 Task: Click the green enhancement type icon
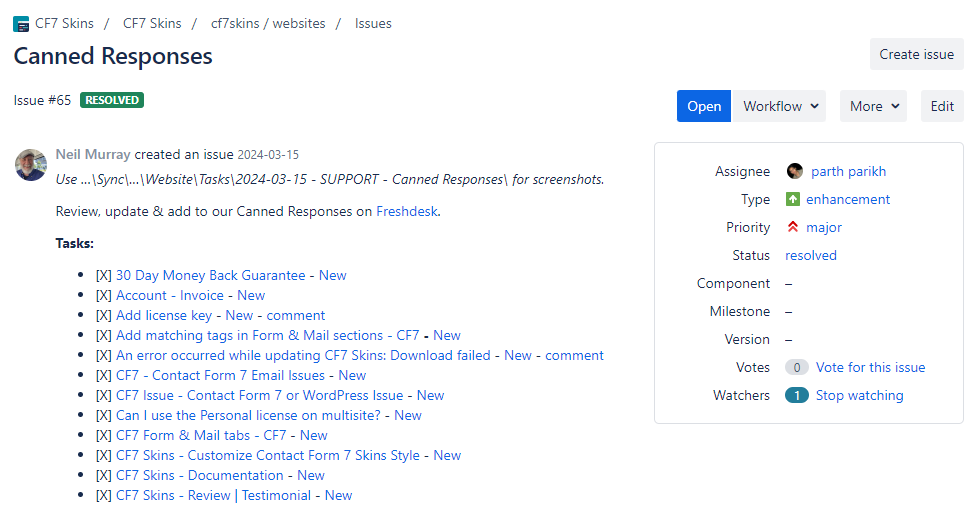[793, 199]
